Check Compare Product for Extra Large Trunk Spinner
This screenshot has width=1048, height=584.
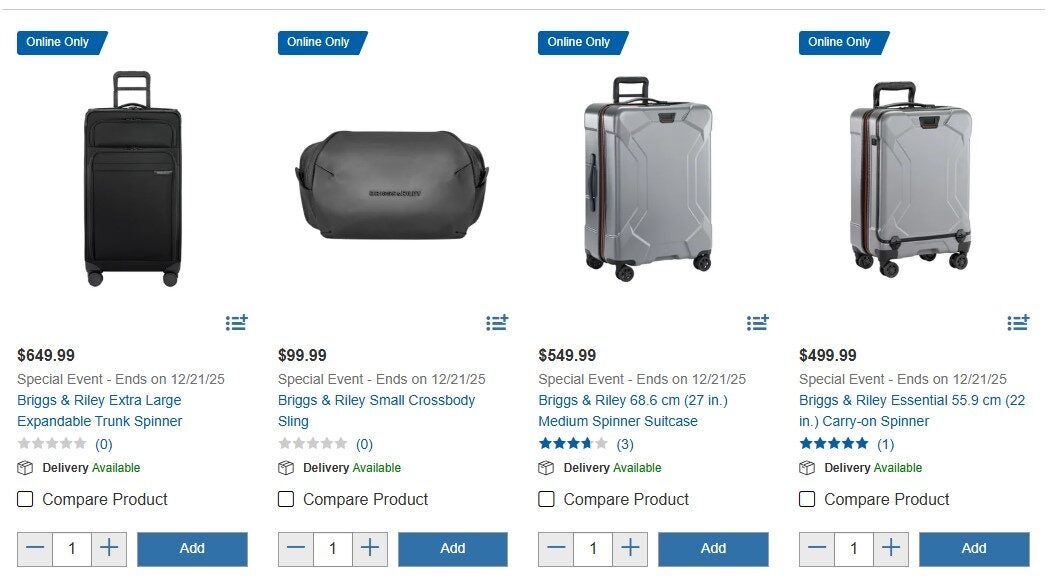click(x=26, y=499)
